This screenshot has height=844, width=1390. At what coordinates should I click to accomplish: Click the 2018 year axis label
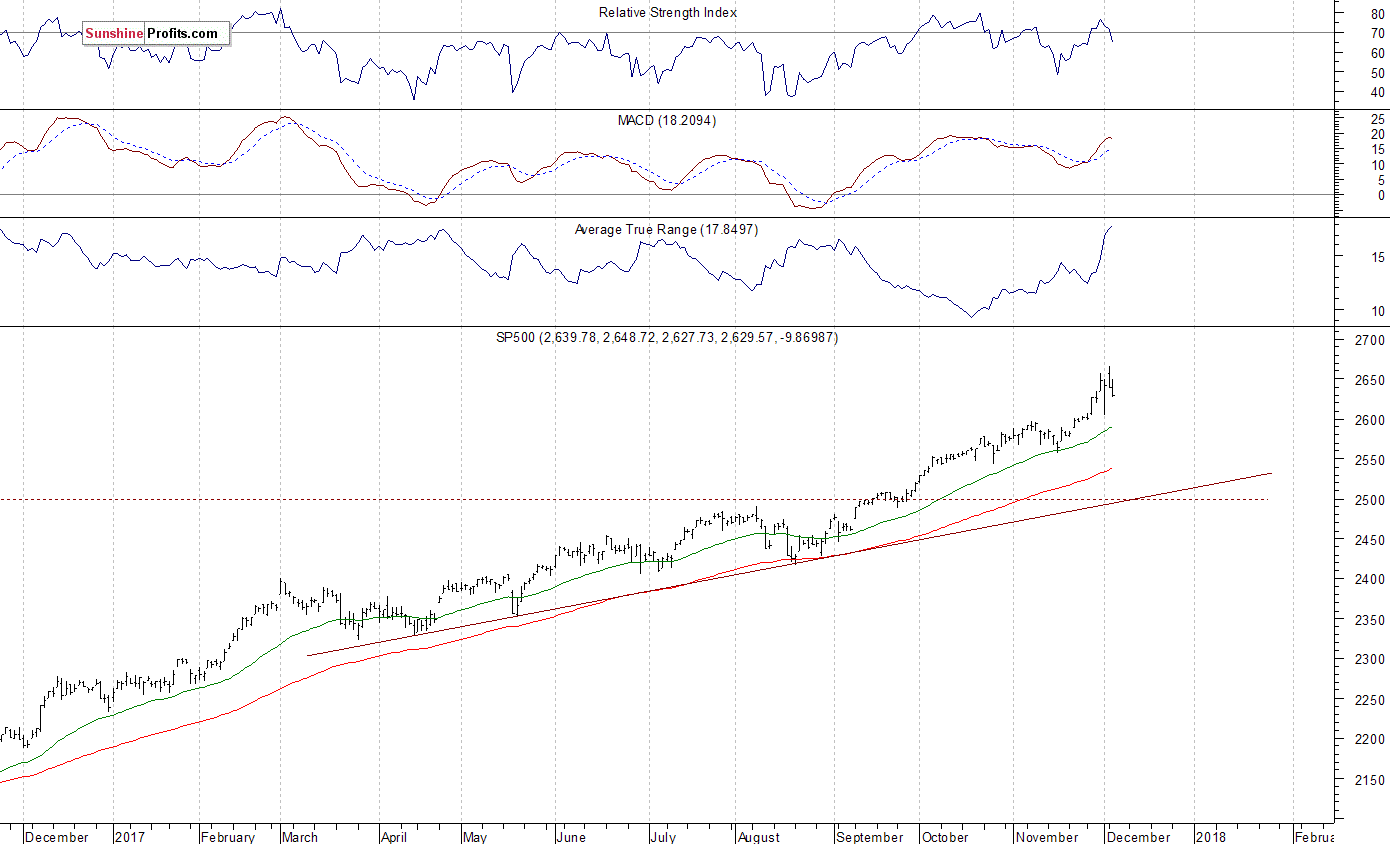point(1212,837)
